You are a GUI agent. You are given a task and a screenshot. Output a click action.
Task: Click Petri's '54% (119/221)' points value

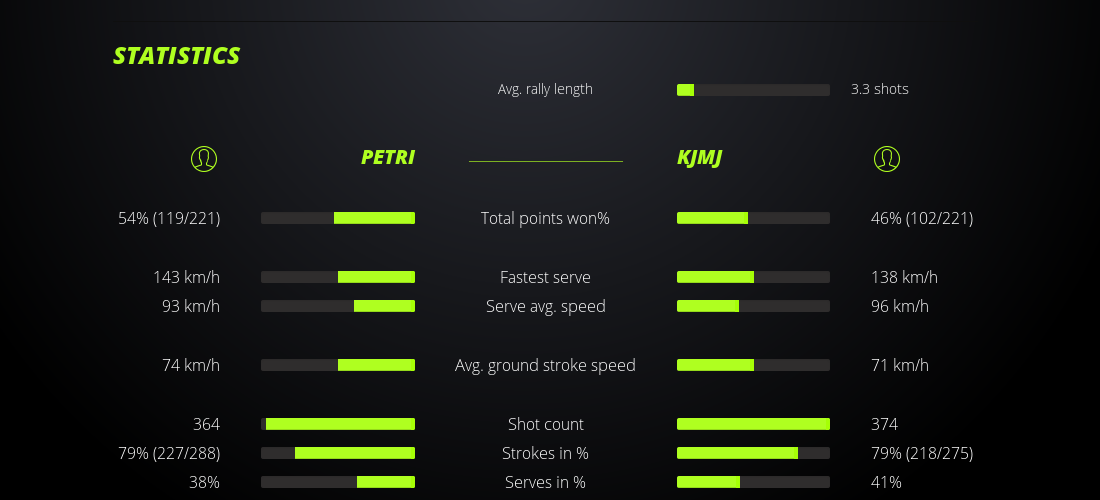pyautogui.click(x=169, y=218)
